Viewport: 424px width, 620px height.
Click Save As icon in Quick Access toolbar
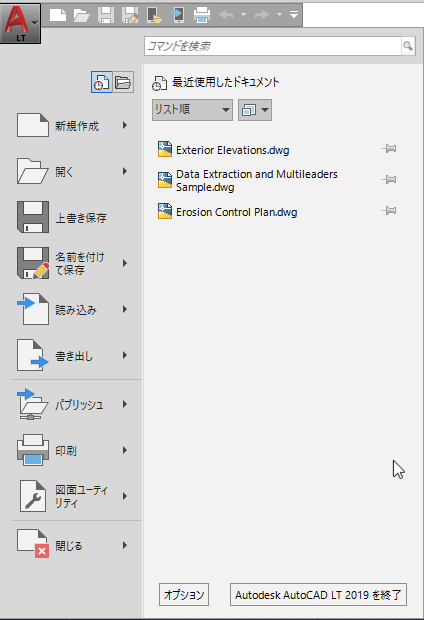[x=130, y=15]
